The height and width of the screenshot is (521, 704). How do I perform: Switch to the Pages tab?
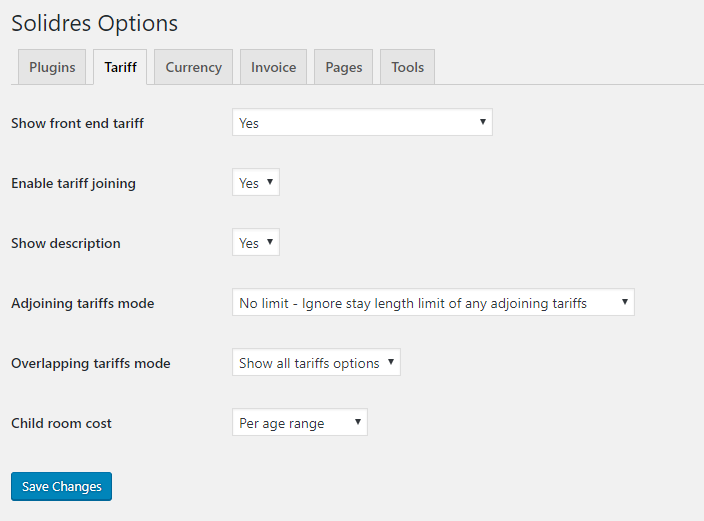click(343, 67)
